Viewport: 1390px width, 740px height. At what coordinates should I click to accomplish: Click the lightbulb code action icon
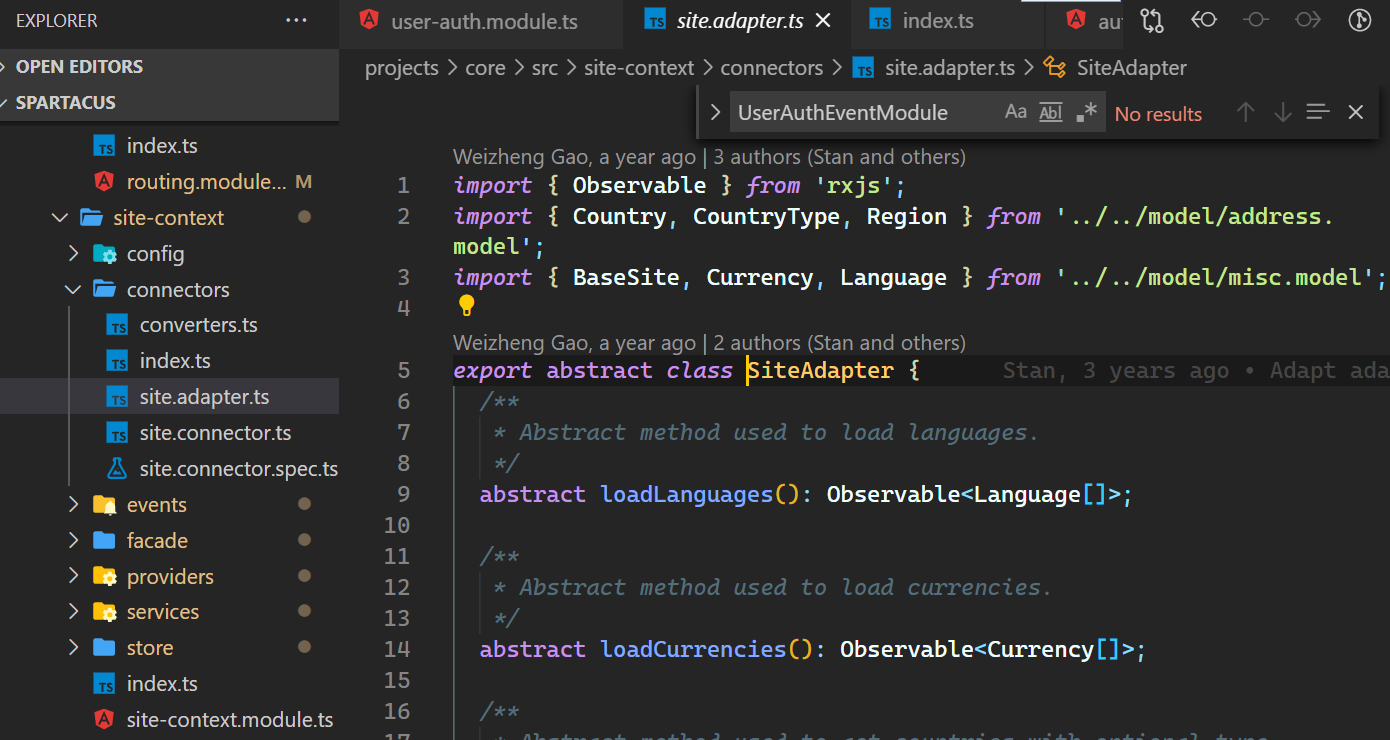(466, 306)
